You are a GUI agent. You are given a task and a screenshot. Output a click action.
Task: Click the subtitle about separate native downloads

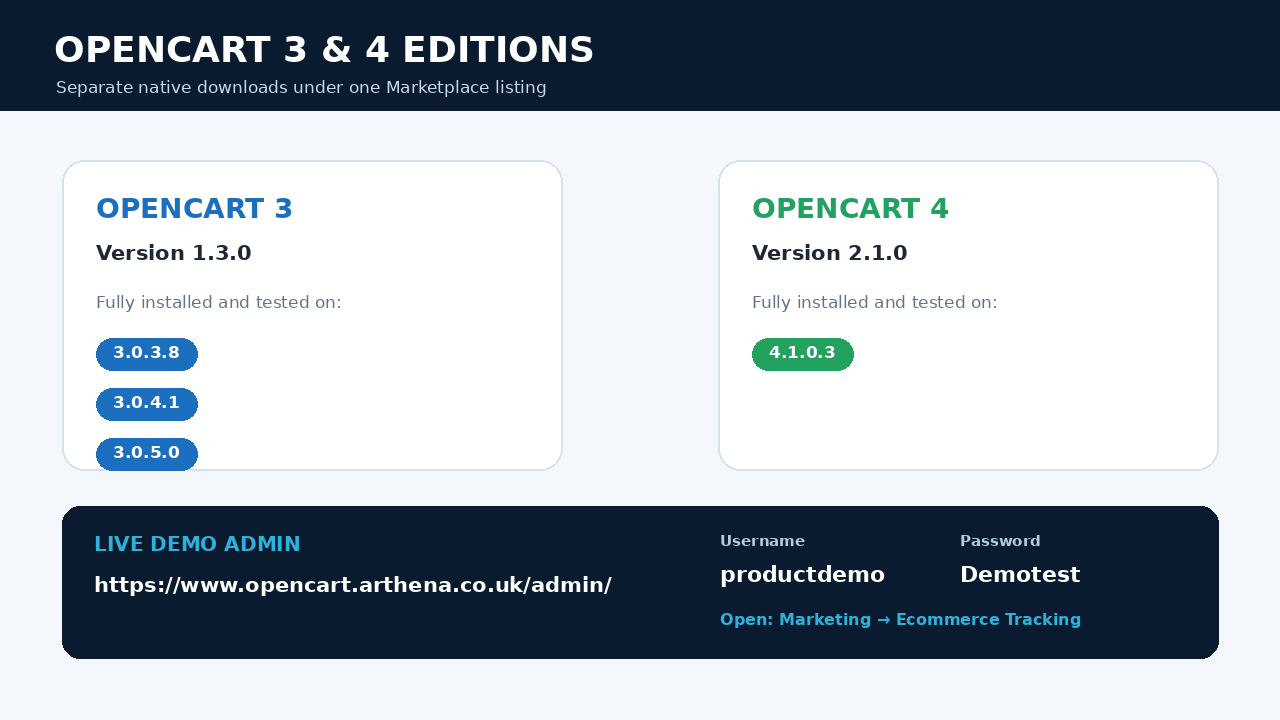301,88
